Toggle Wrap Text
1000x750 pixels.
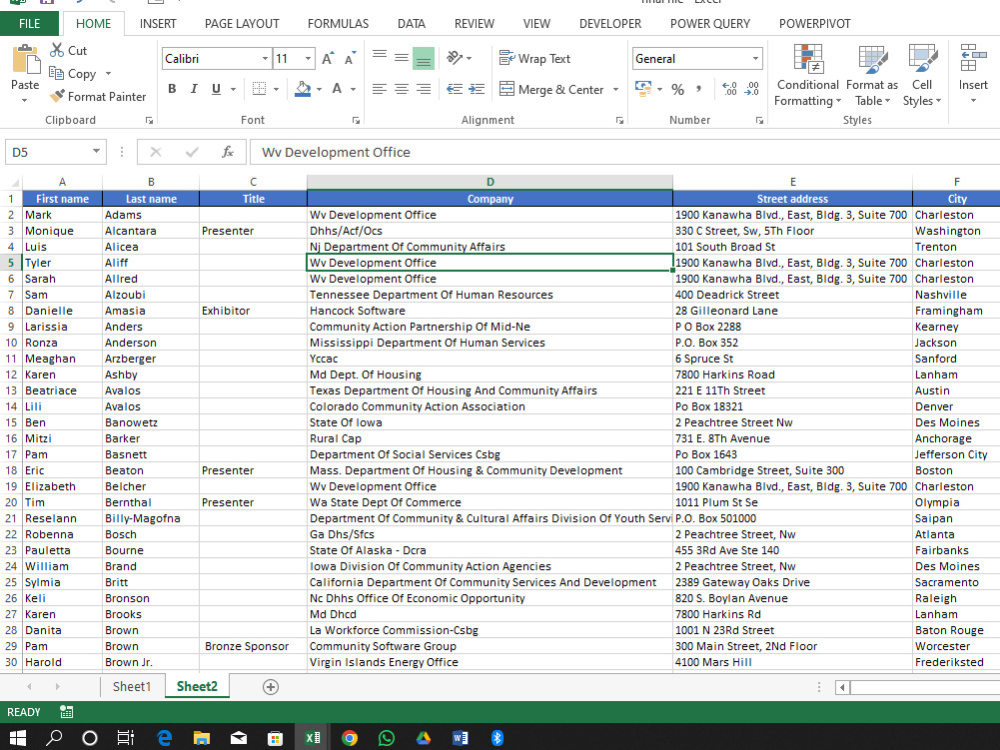point(534,58)
